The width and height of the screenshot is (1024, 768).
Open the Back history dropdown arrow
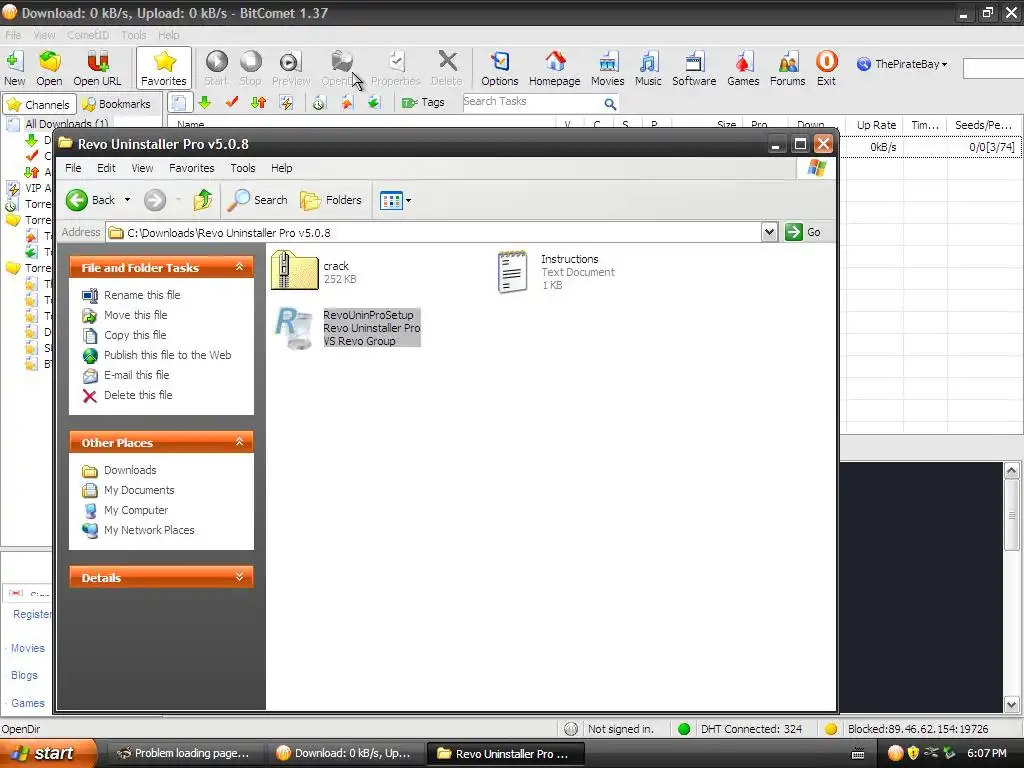(x=127, y=200)
